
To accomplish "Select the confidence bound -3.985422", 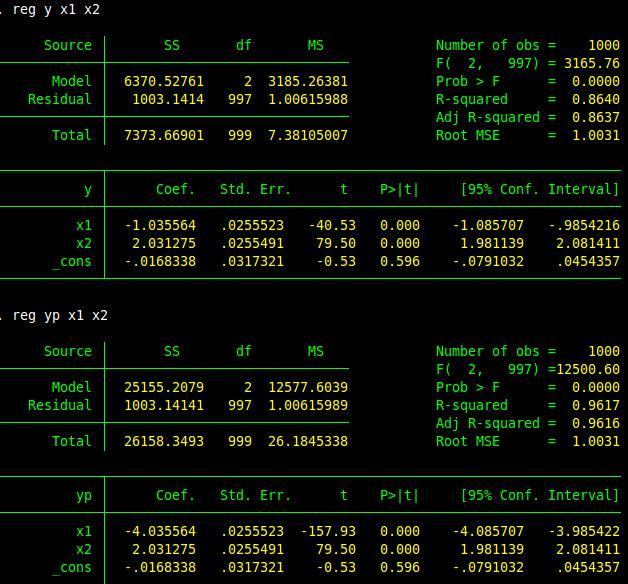I will coord(584,531).
